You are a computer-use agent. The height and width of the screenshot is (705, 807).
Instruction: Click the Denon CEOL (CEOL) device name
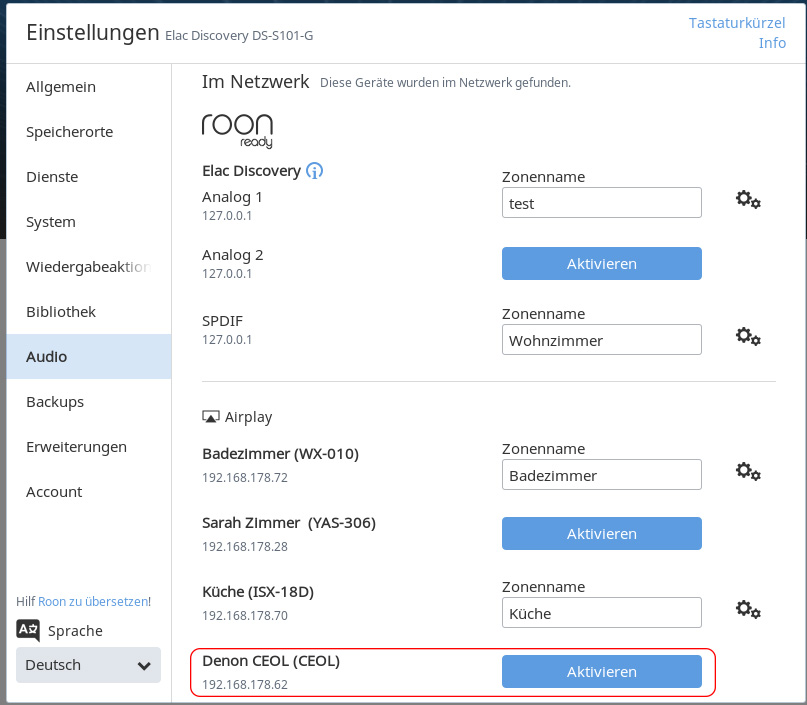click(271, 661)
